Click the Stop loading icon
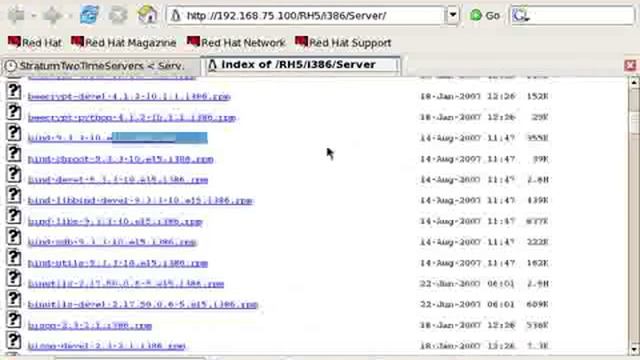This screenshot has width=640, height=360. pos(118,16)
